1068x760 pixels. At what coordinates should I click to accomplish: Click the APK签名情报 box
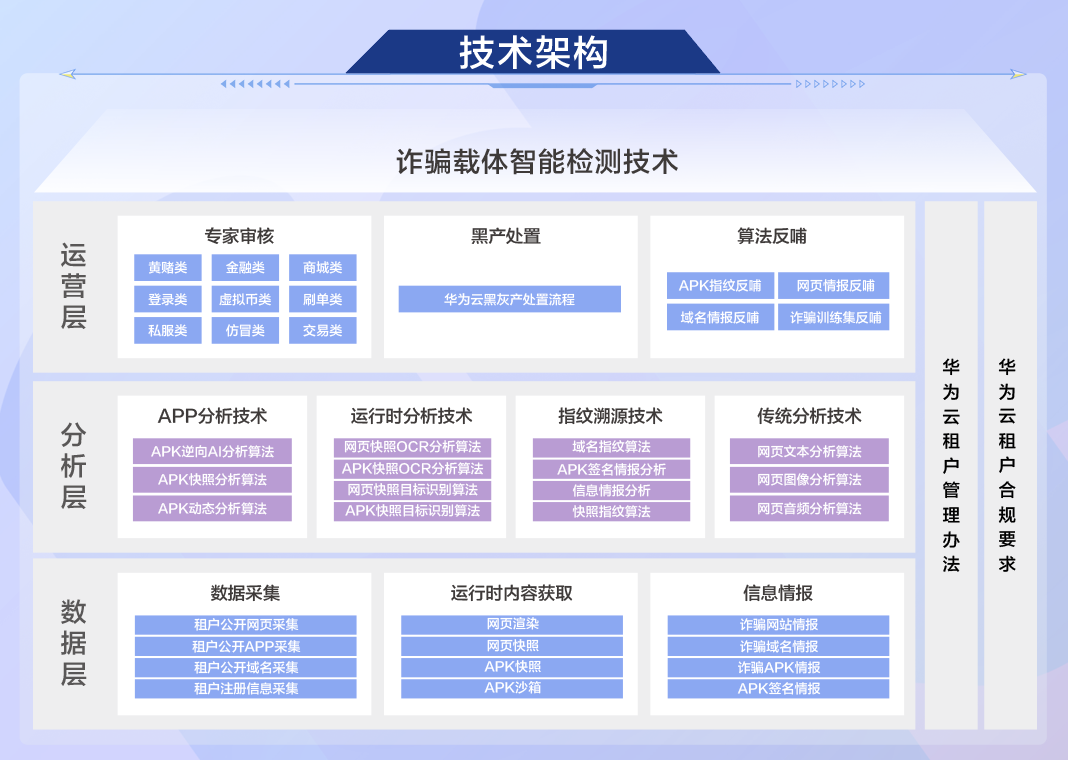[779, 688]
